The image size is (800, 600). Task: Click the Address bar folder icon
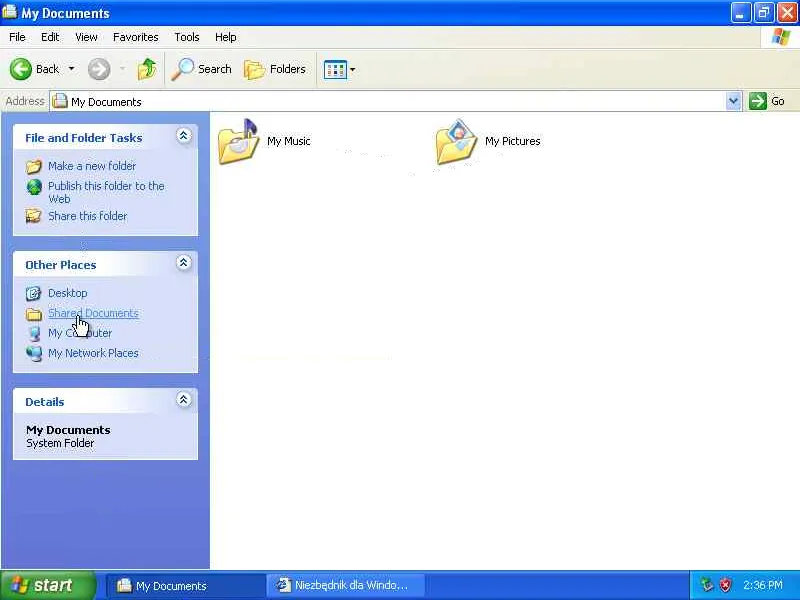[x=60, y=101]
